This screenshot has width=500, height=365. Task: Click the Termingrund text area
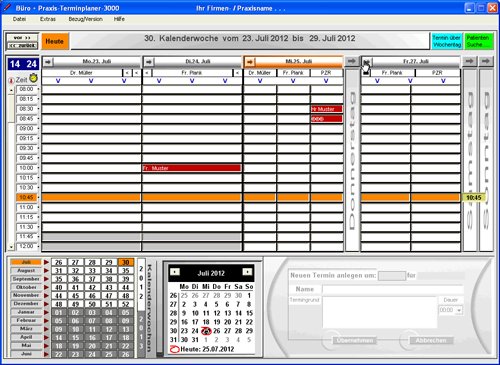tap(380, 312)
